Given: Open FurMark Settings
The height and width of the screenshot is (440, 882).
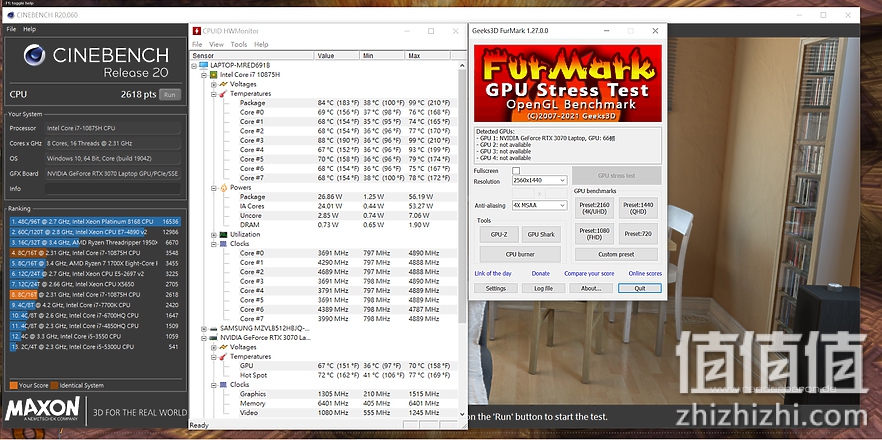Looking at the screenshot, I should (496, 288).
